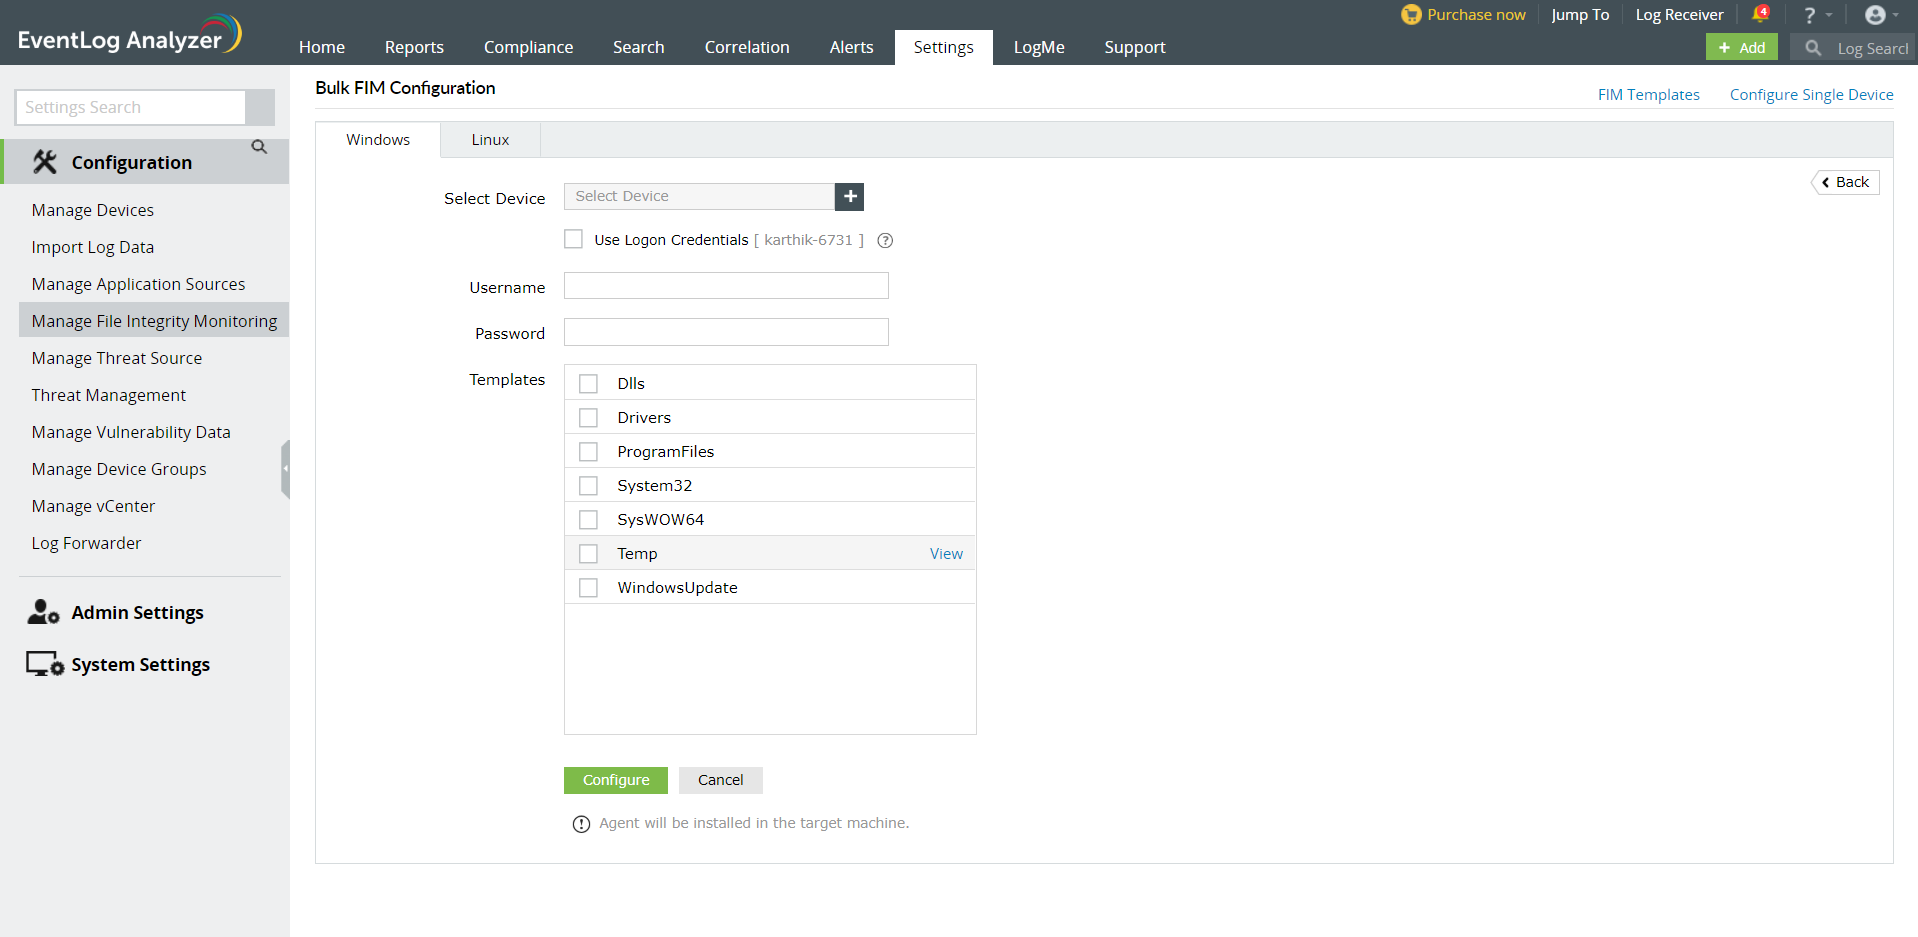Click the EventLog Analyzer logo
The image size is (1918, 937).
click(129, 35)
